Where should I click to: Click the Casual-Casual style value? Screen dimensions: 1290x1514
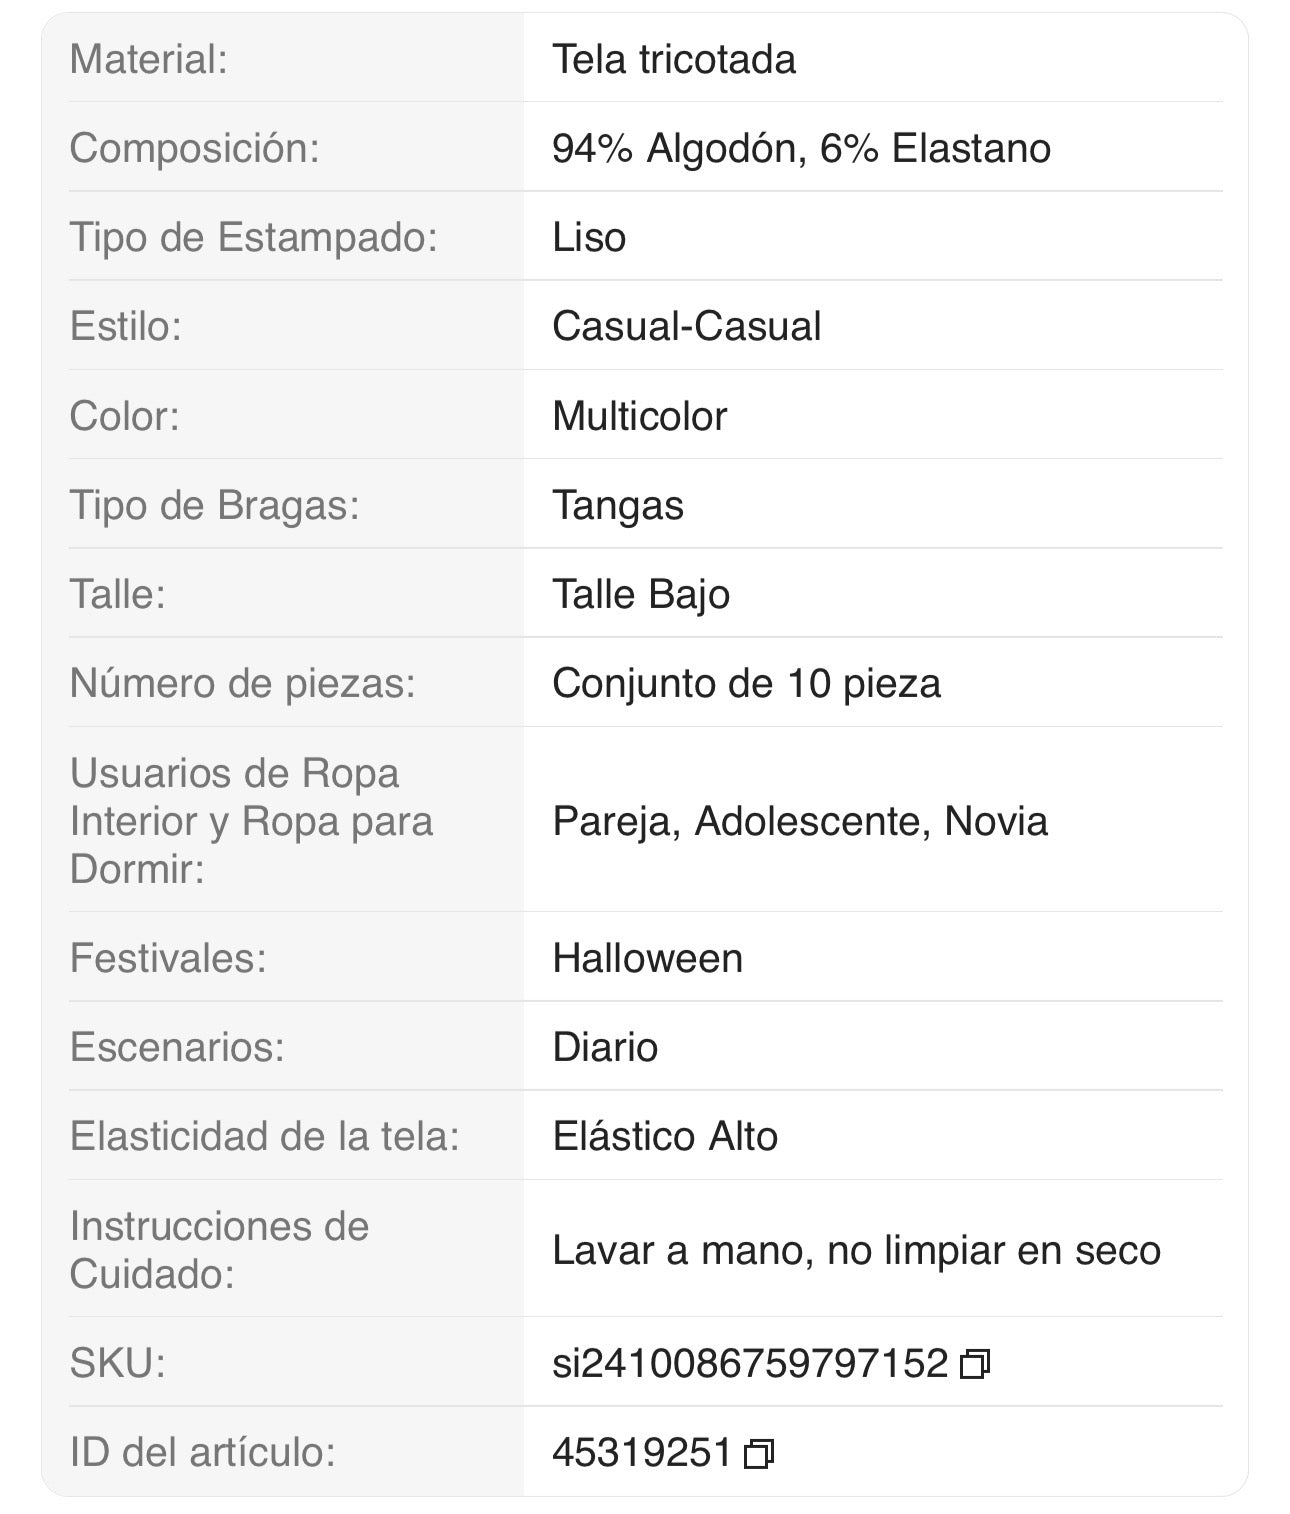[x=686, y=327]
